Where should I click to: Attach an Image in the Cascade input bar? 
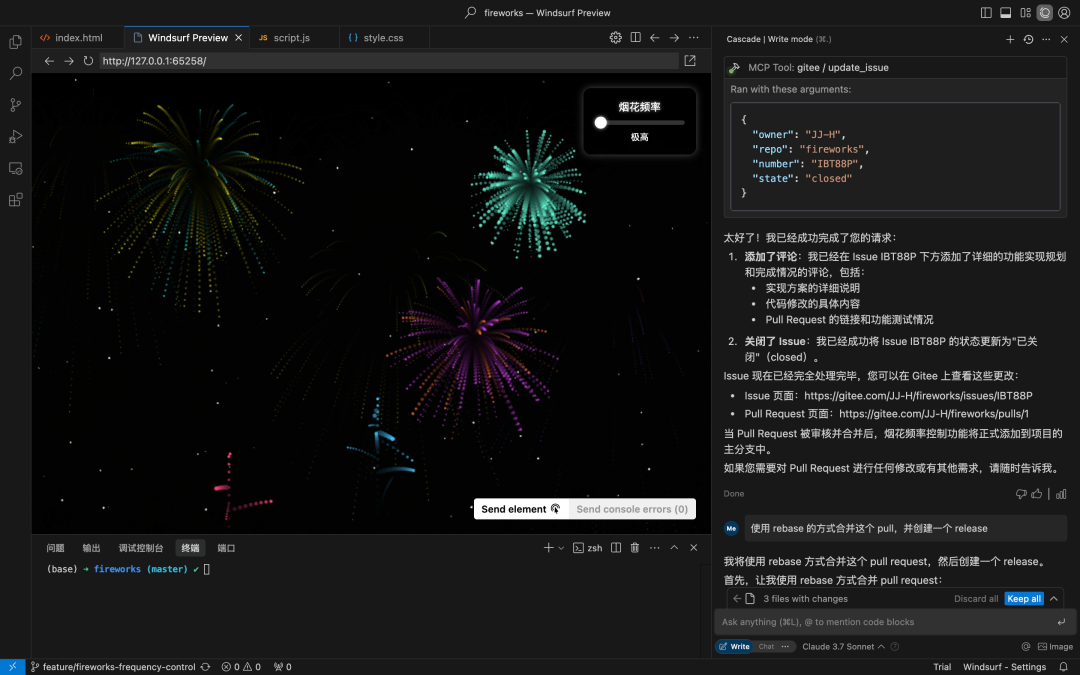pos(1055,646)
